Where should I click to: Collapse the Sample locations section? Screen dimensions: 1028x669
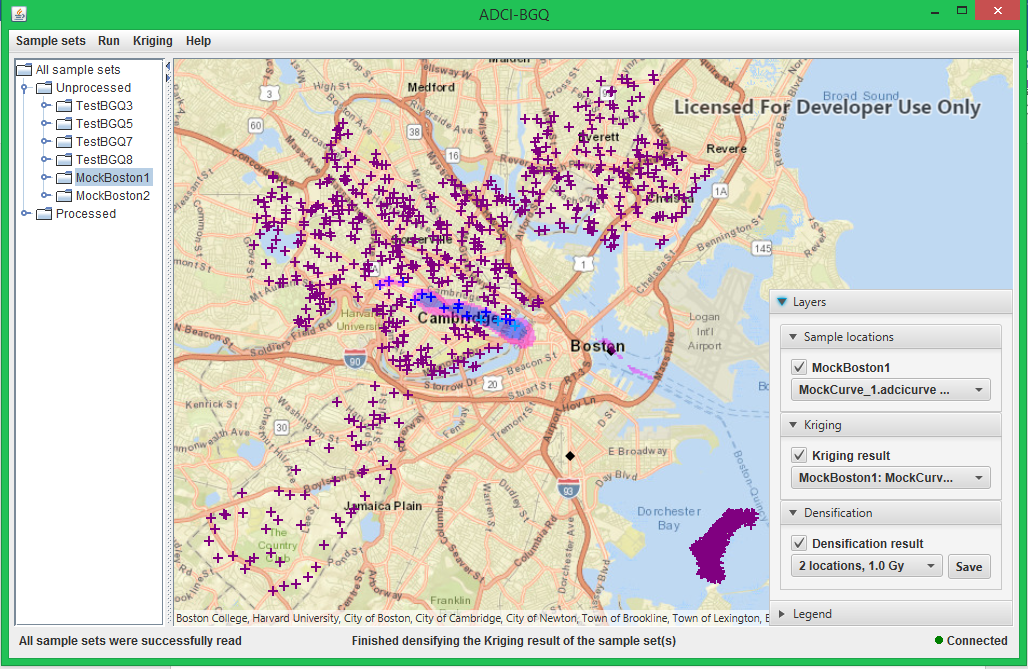793,337
